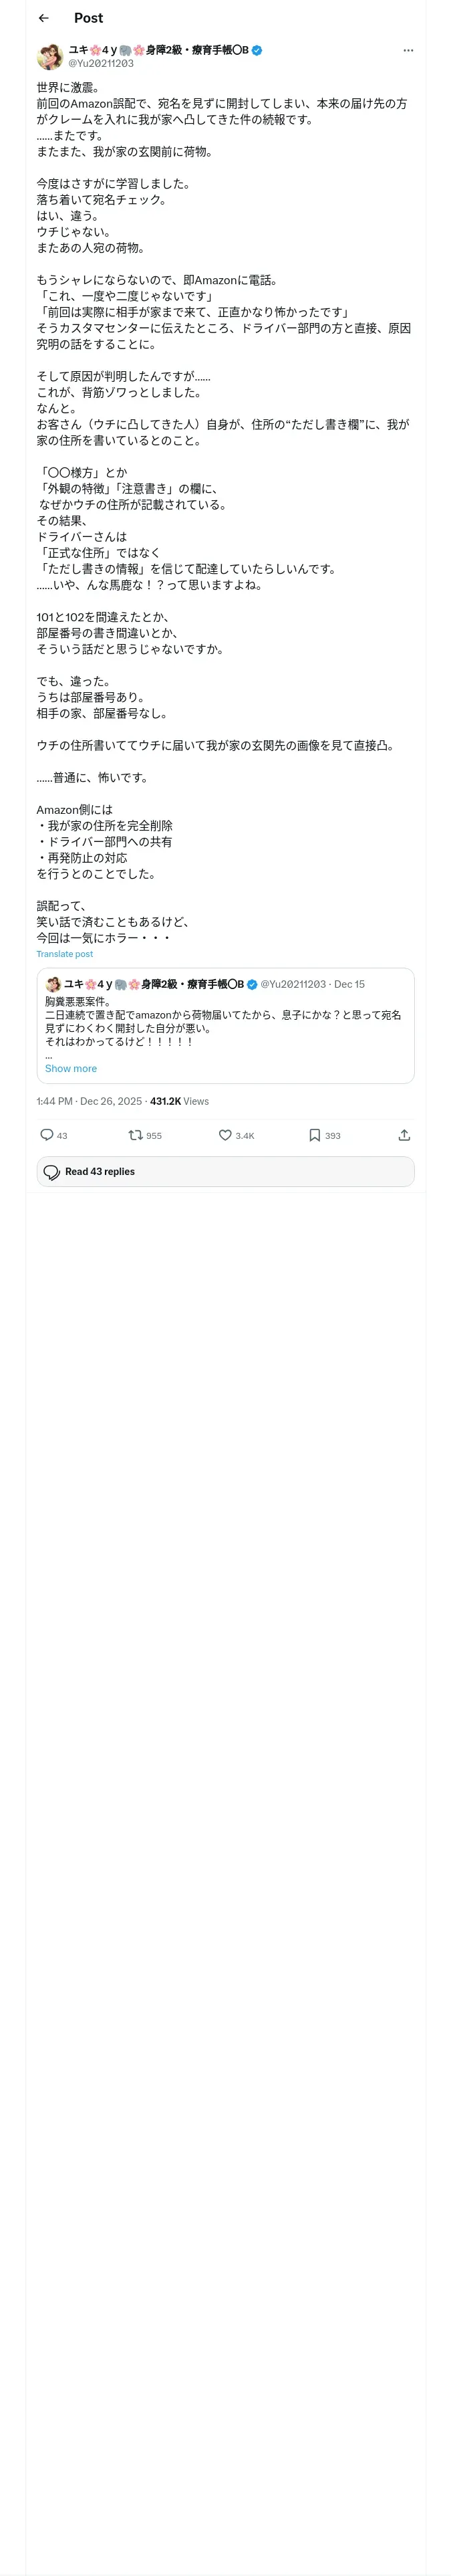
Task: Click the Translate post link
Action: [x=65, y=954]
